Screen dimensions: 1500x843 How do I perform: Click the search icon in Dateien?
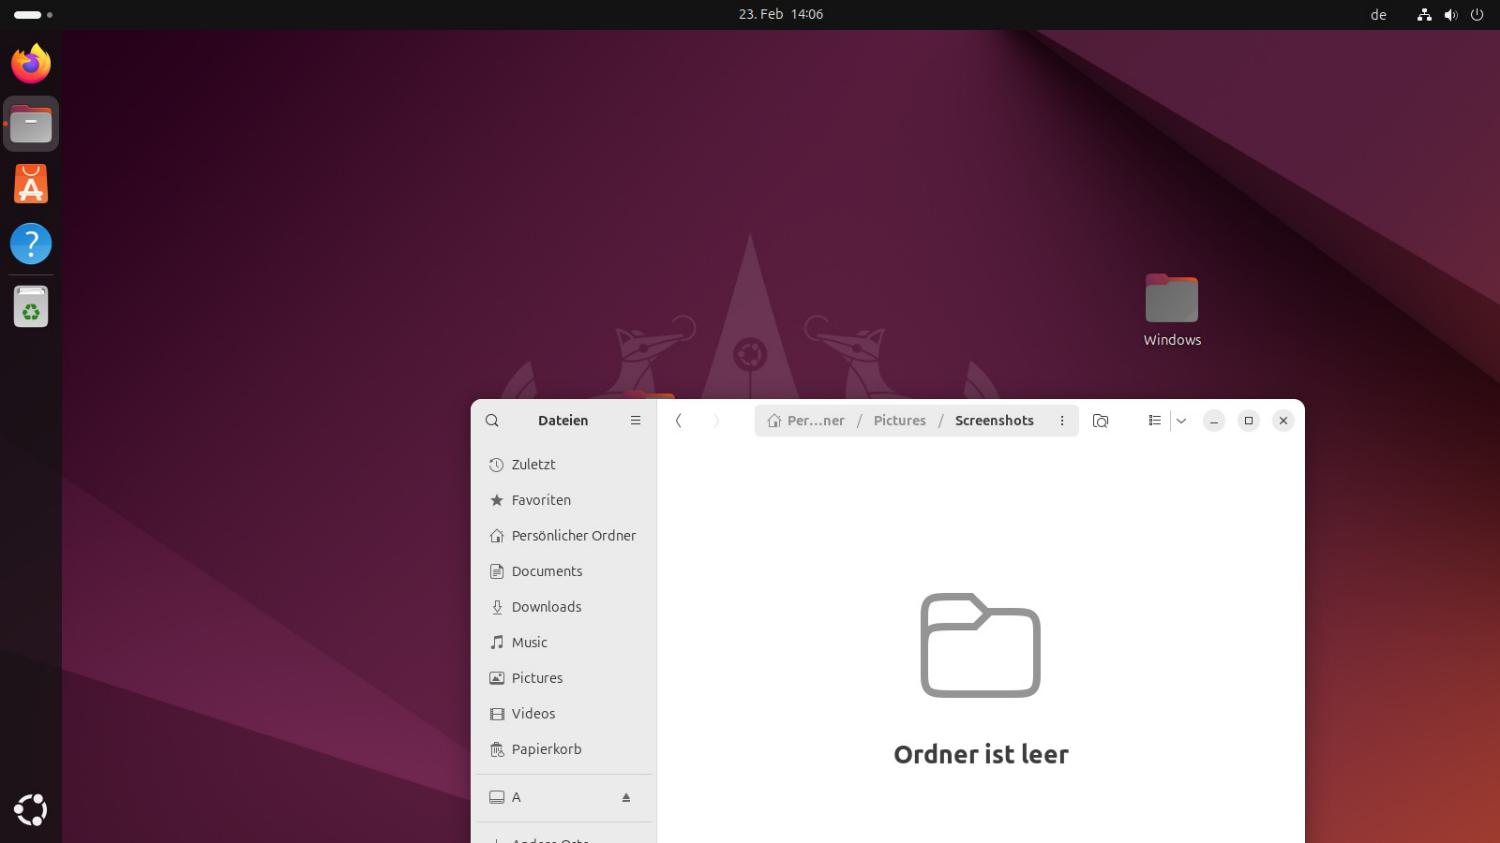(492, 421)
